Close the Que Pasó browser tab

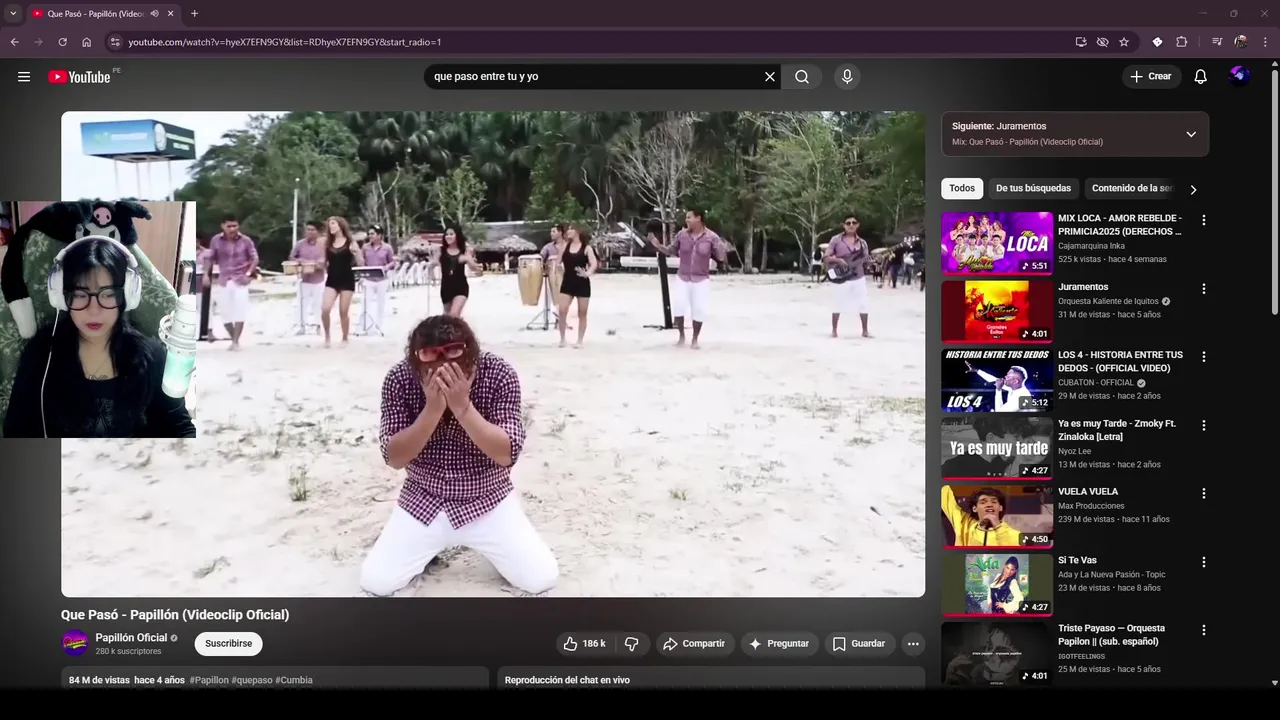[170, 14]
